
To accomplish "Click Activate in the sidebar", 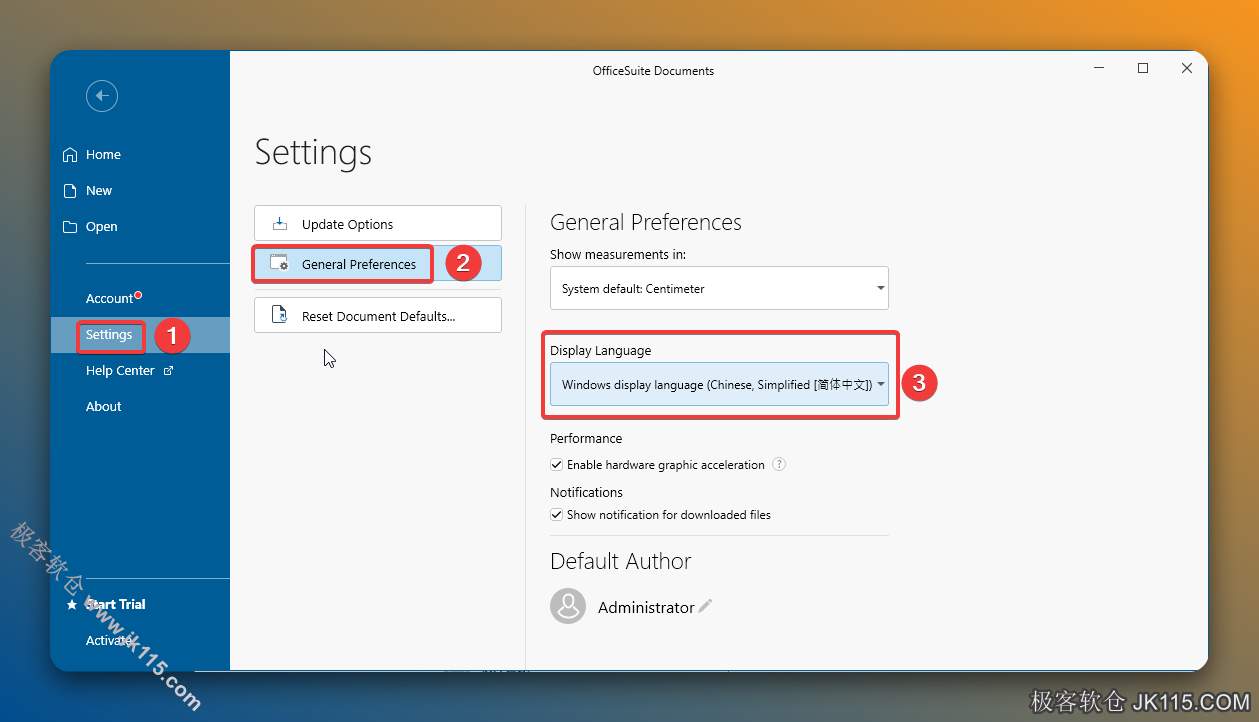I will click(109, 641).
